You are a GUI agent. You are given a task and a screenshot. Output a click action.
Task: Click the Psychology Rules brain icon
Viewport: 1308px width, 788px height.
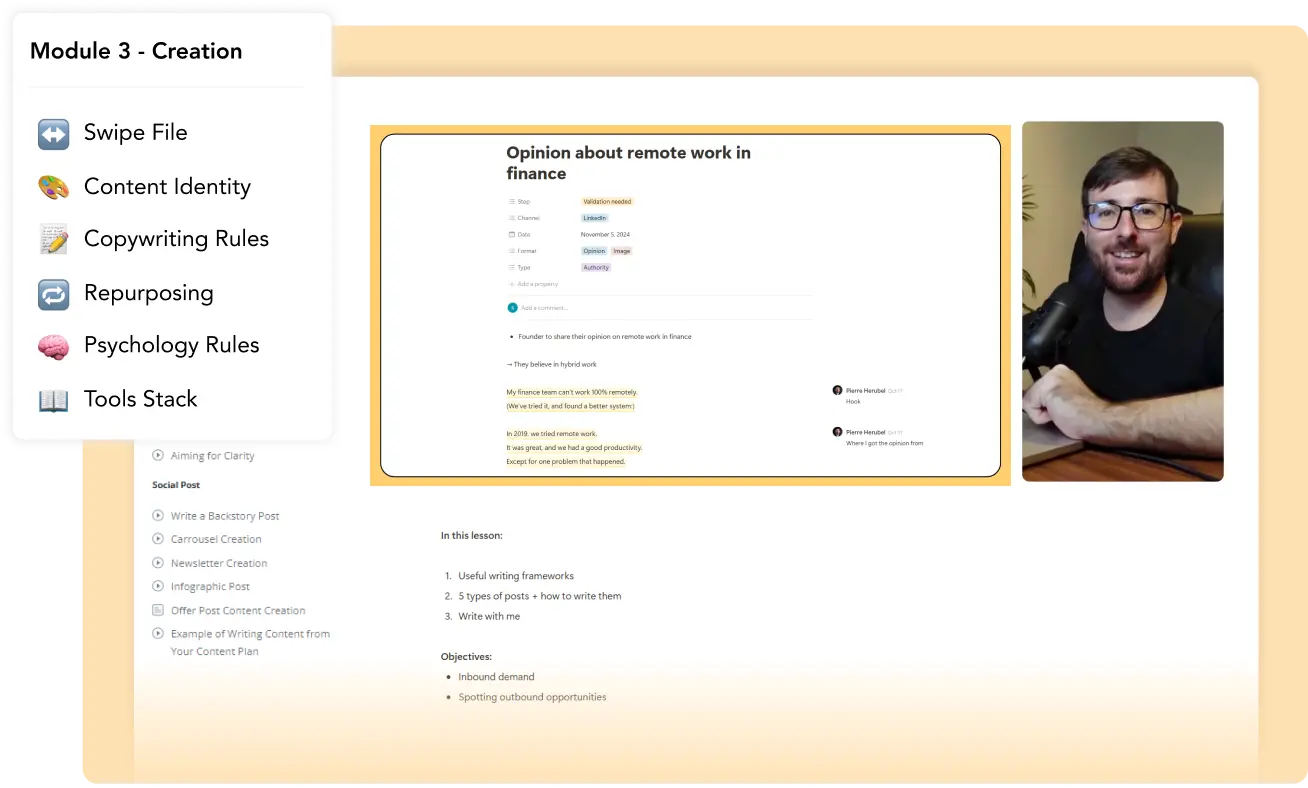(x=53, y=347)
